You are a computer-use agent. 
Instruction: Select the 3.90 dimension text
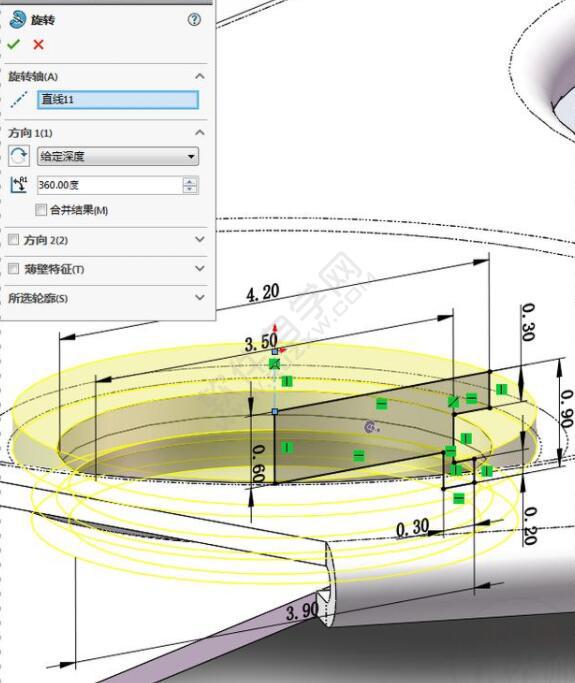coord(303,612)
